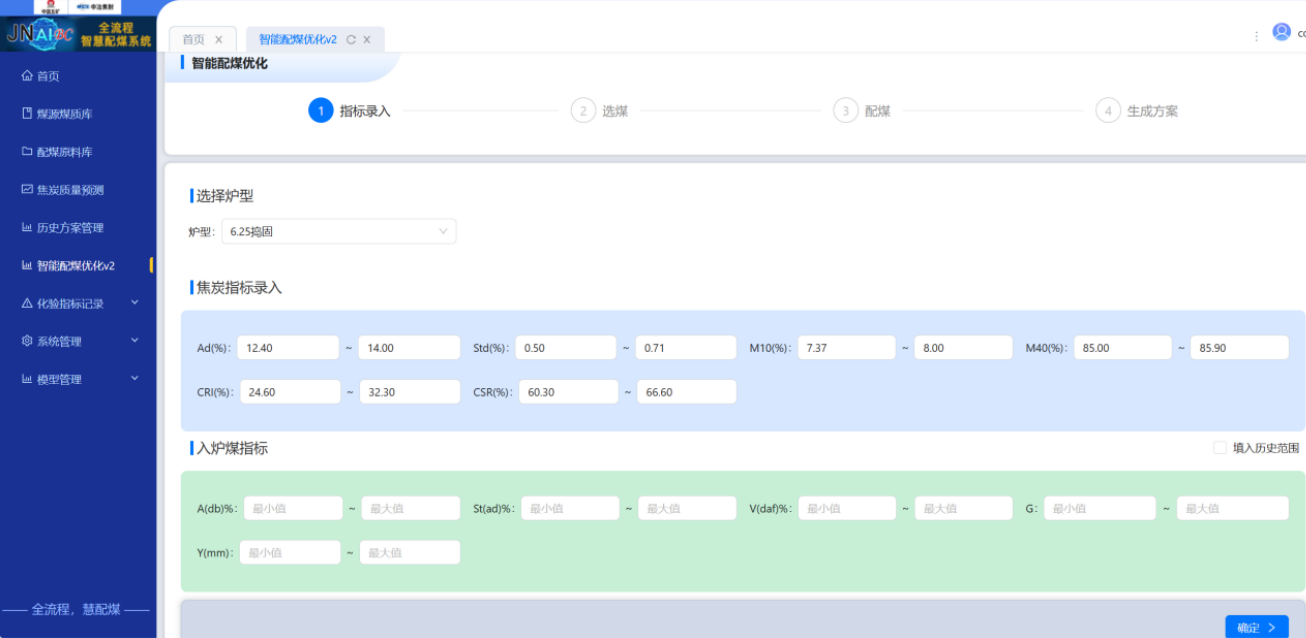Click the Ad(%) minimum field showing 12.40
The height and width of the screenshot is (638, 1306).
(x=289, y=348)
